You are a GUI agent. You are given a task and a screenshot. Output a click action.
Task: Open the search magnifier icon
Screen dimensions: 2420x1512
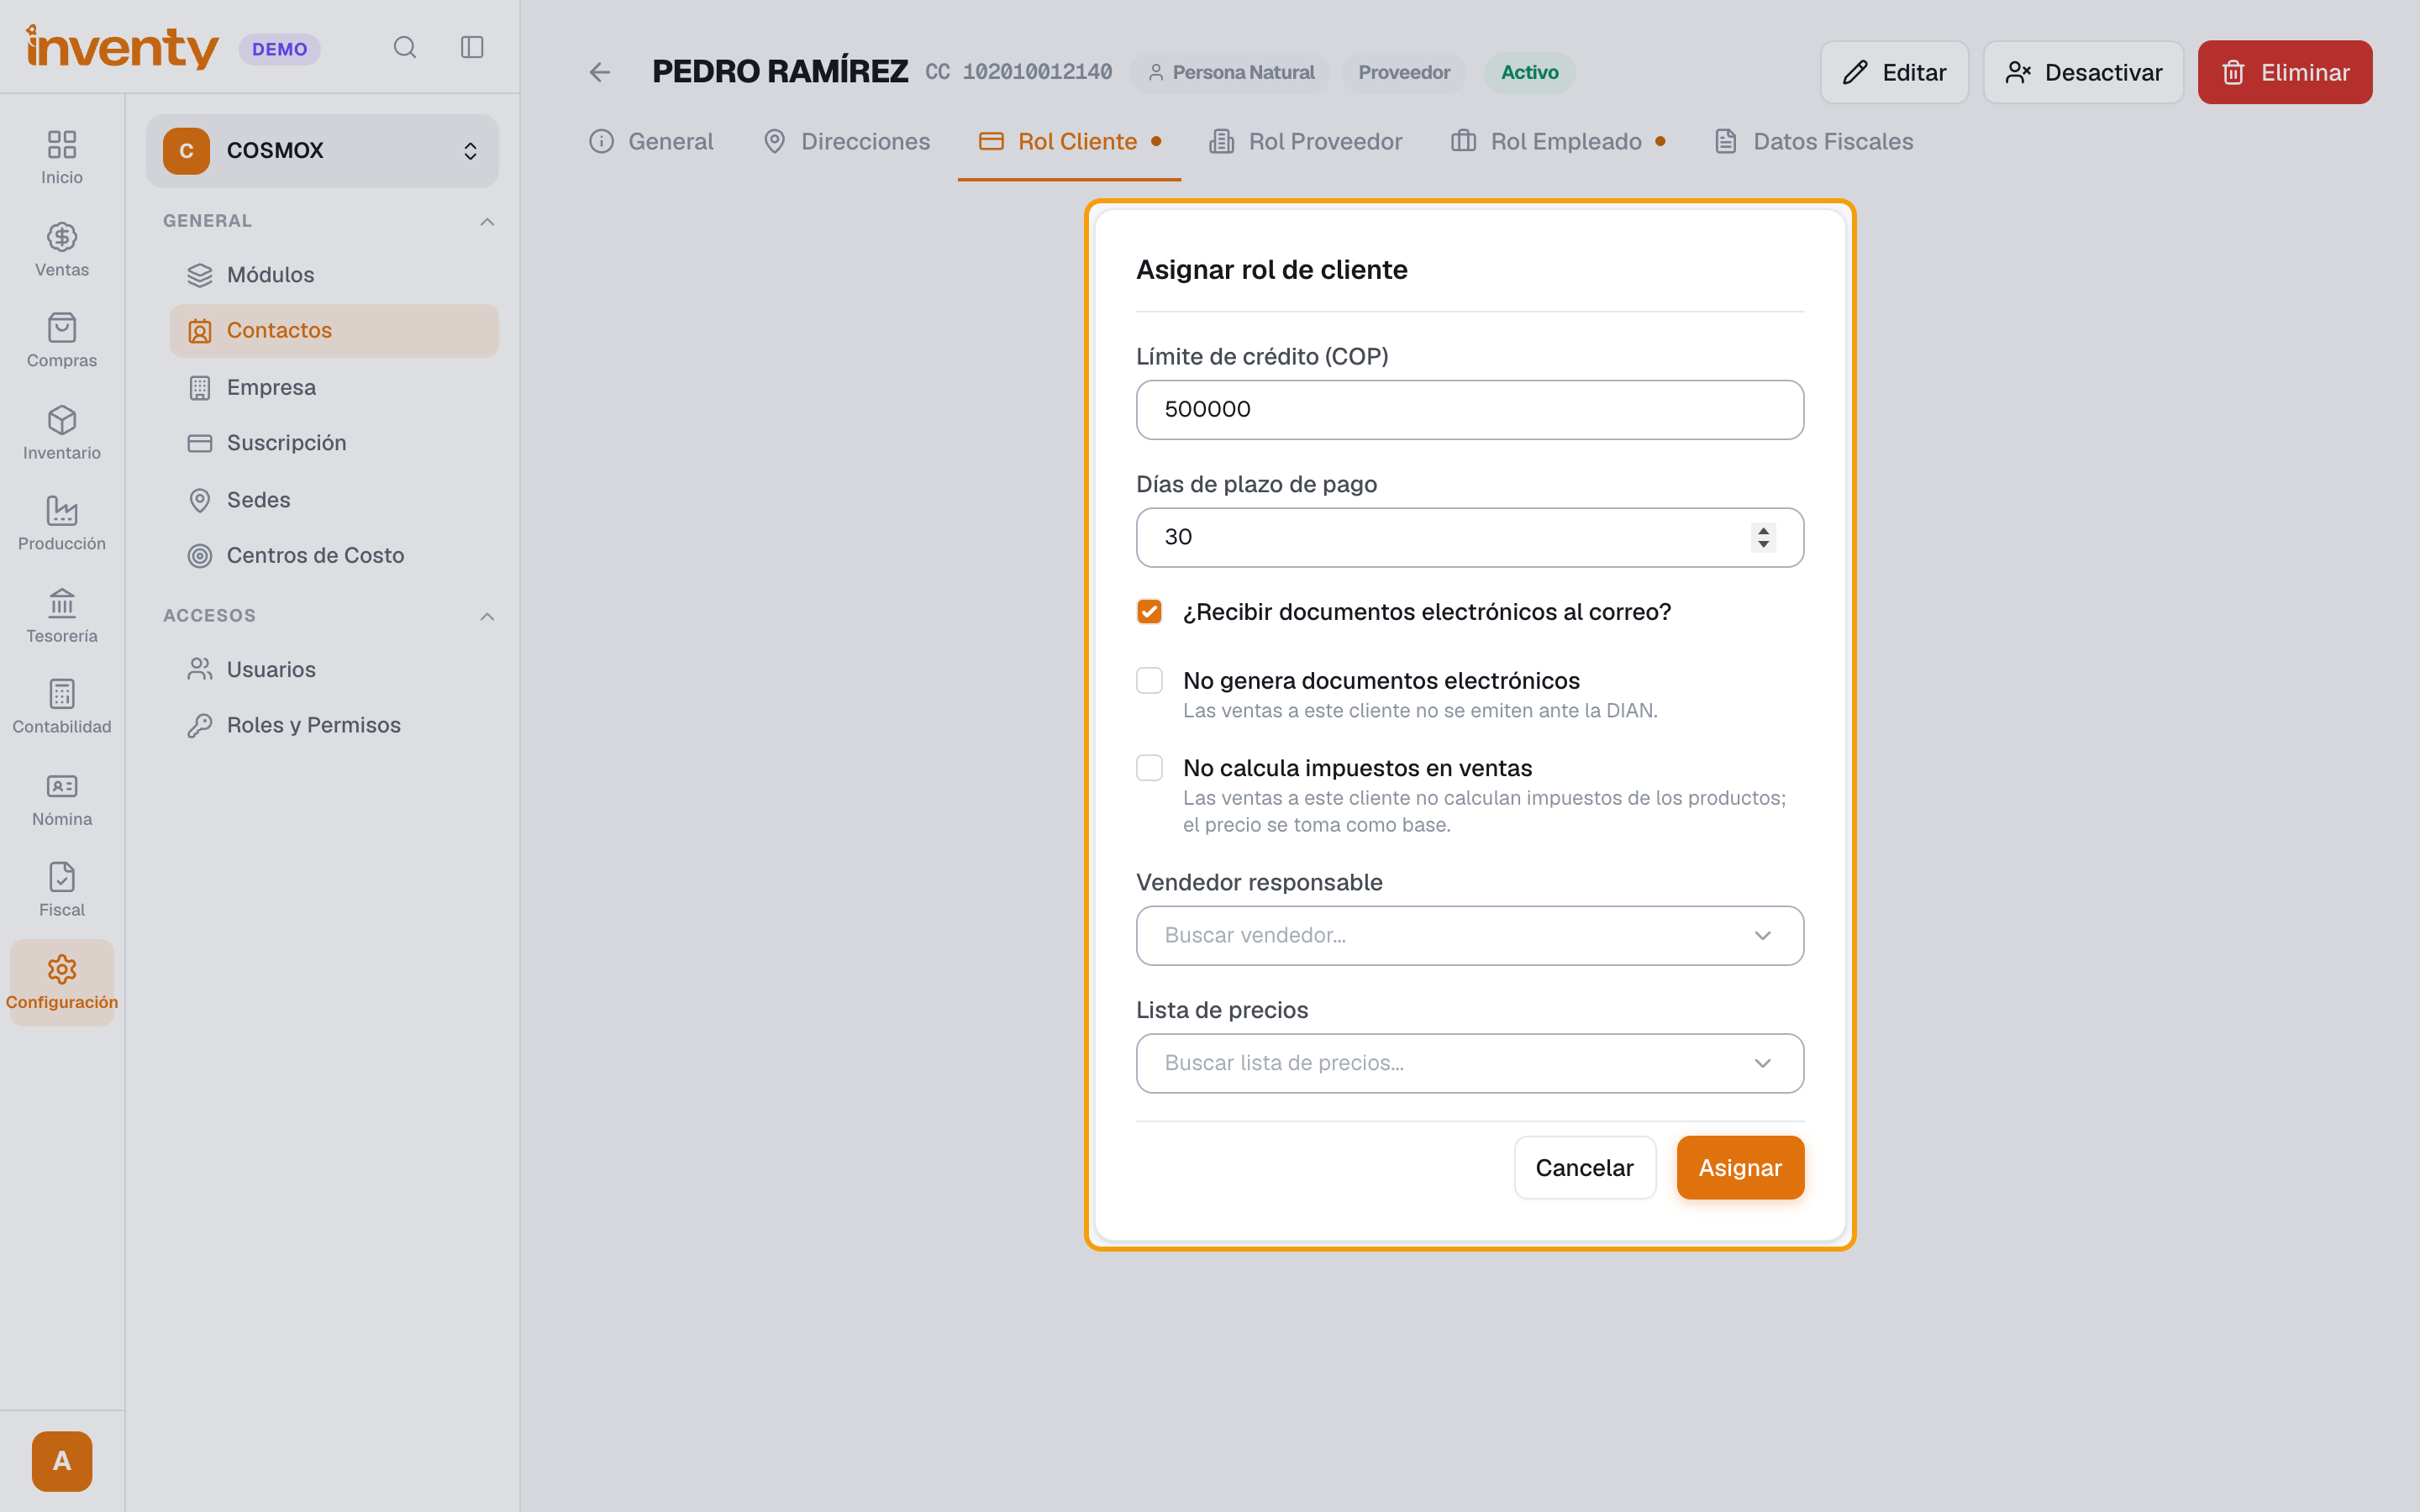pyautogui.click(x=404, y=48)
